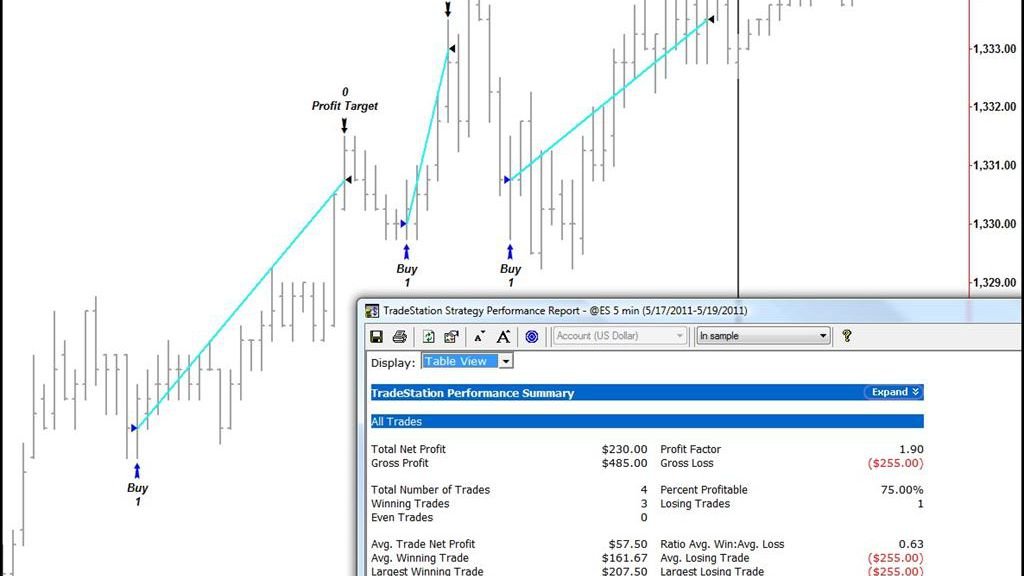Open the Display Table View dropdown

tap(467, 361)
